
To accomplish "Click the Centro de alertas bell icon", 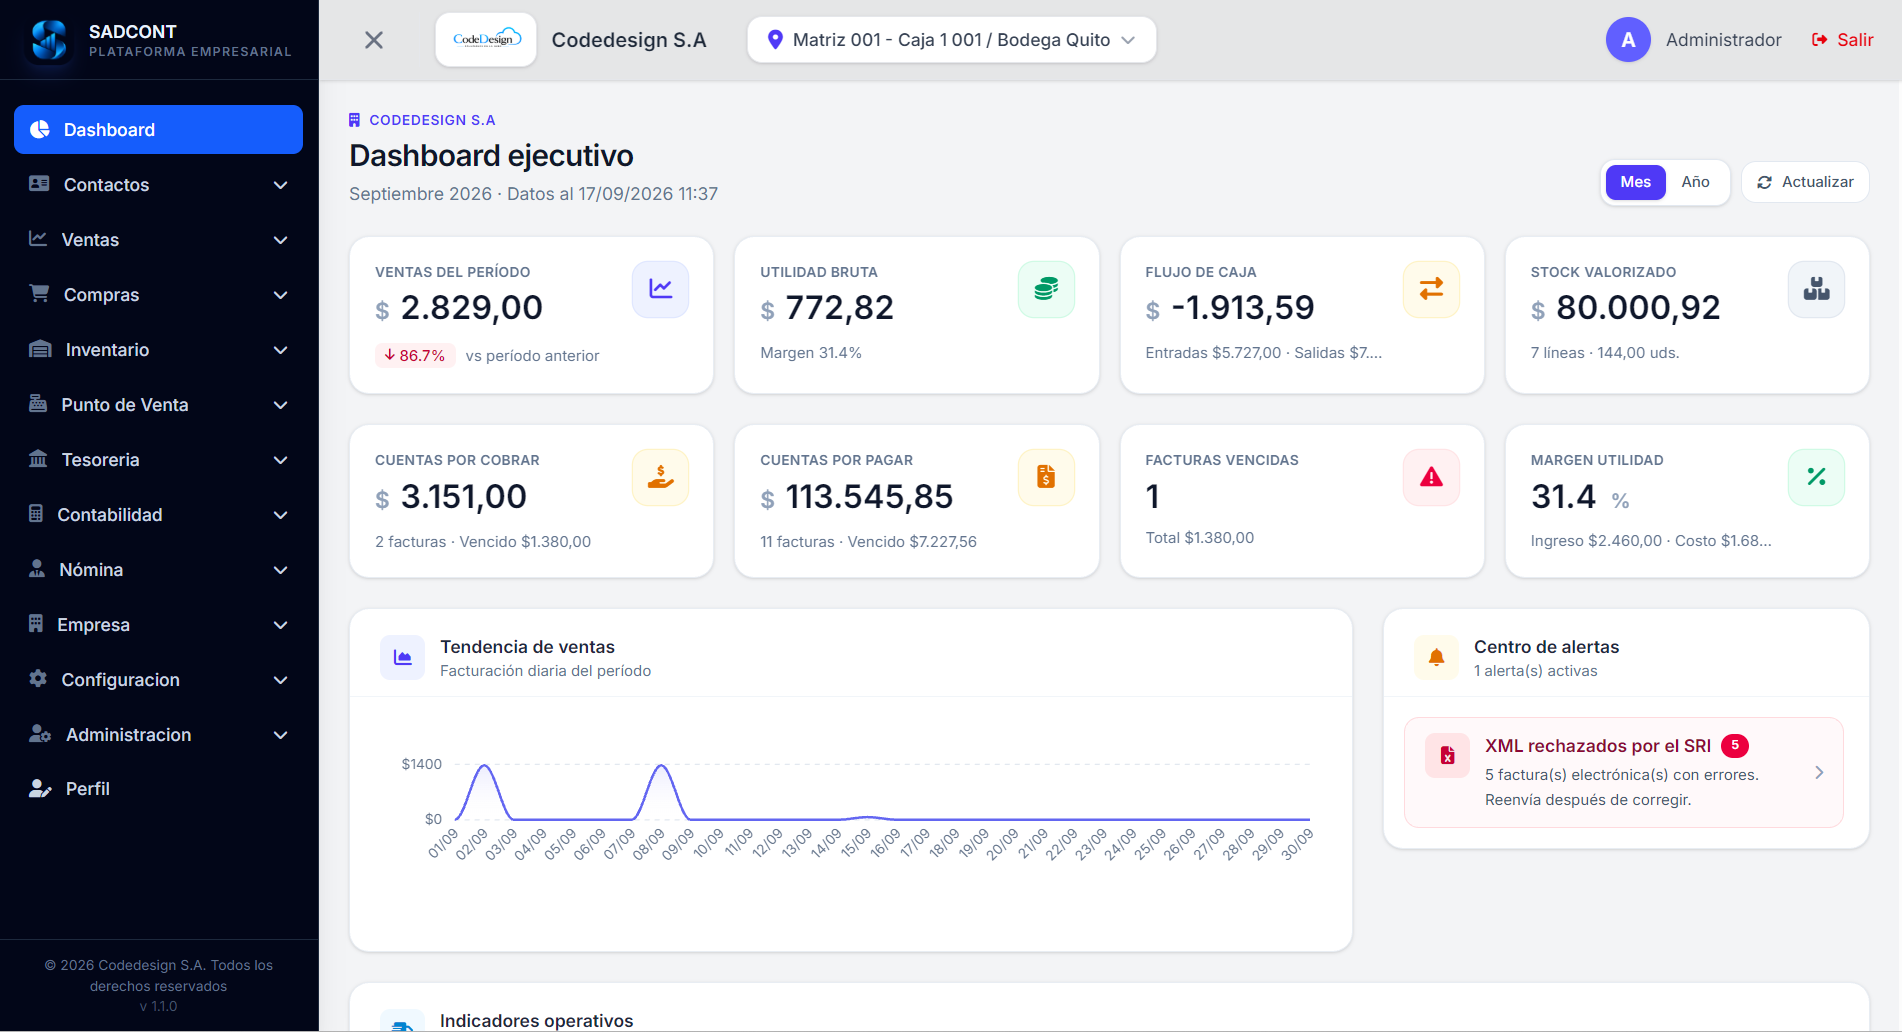I will click(1436, 657).
